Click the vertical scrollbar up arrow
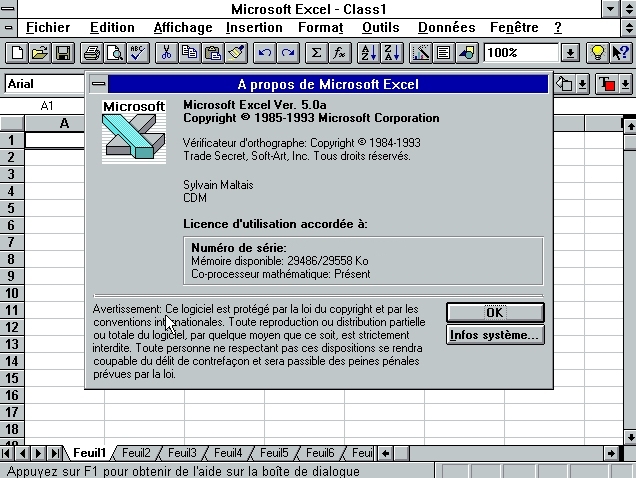 (x=630, y=127)
